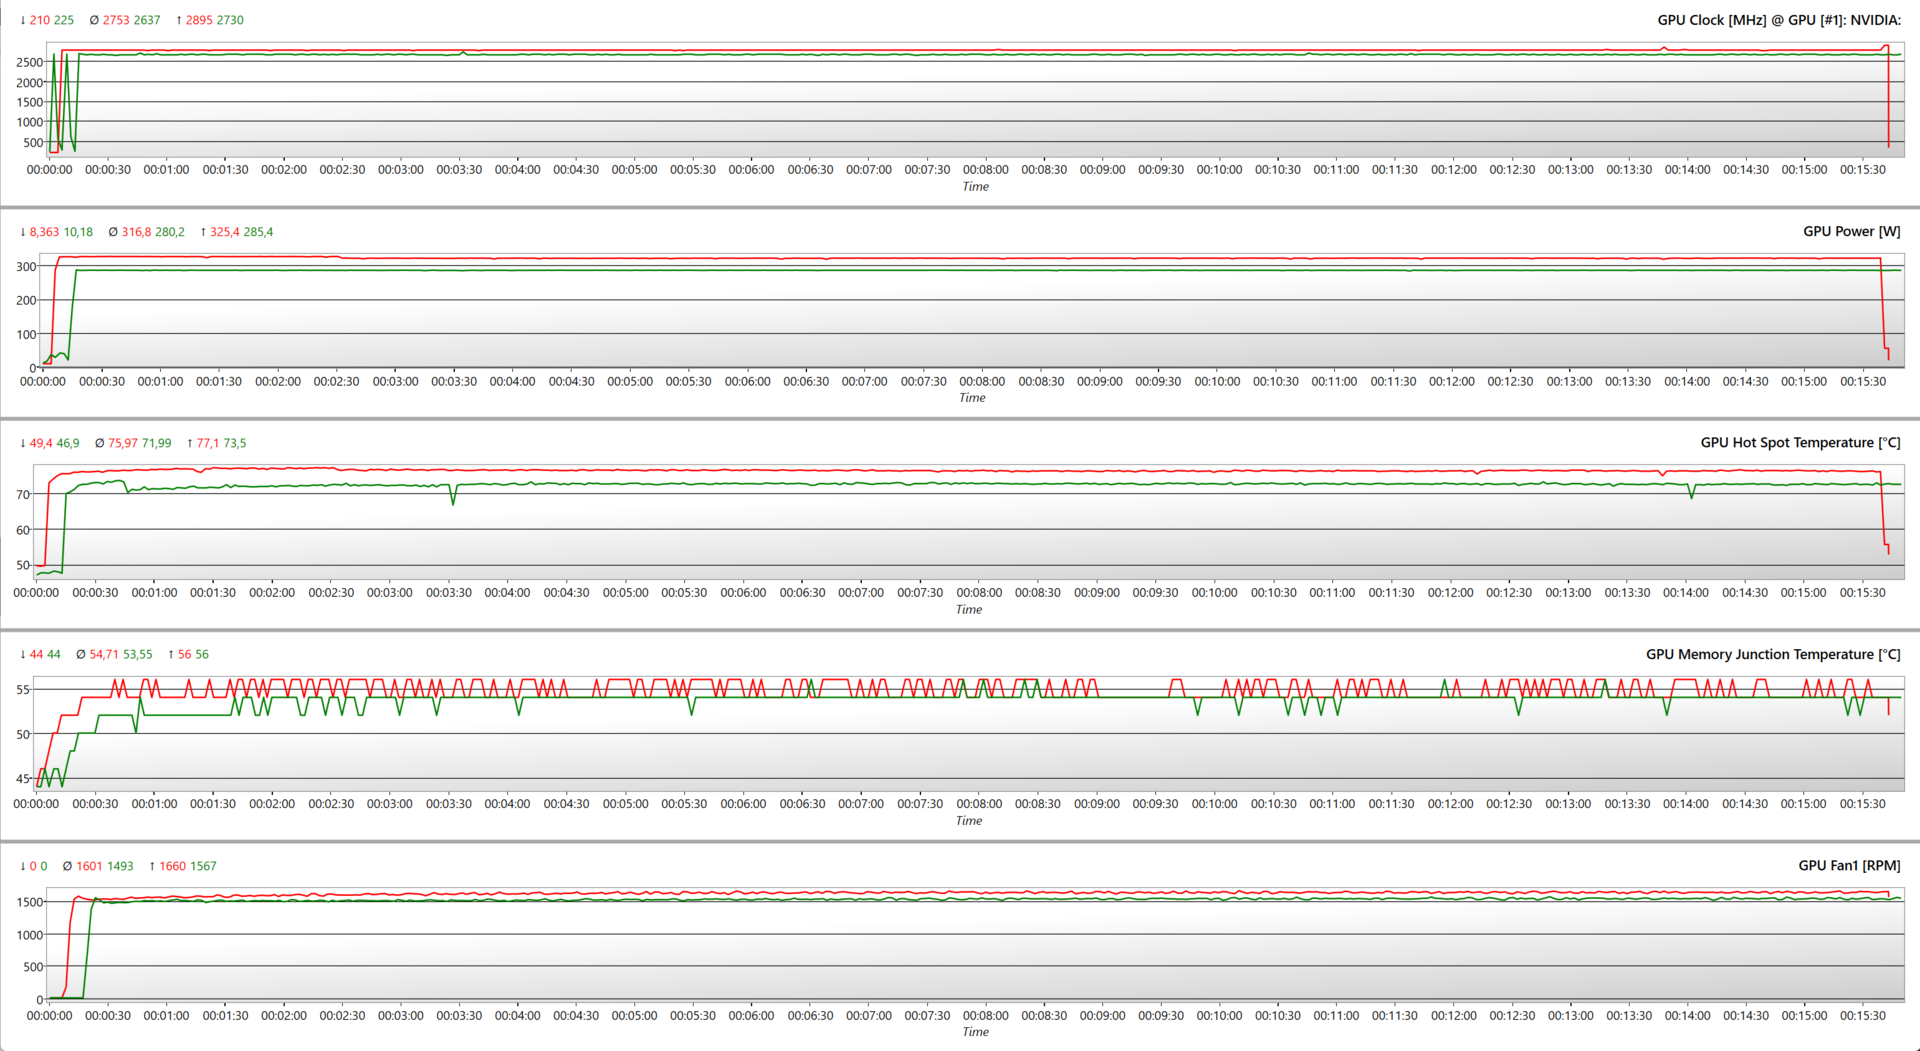Click the red maximum value 325,4 for GPU Power
The width and height of the screenshot is (1920, 1051).
tap(225, 232)
